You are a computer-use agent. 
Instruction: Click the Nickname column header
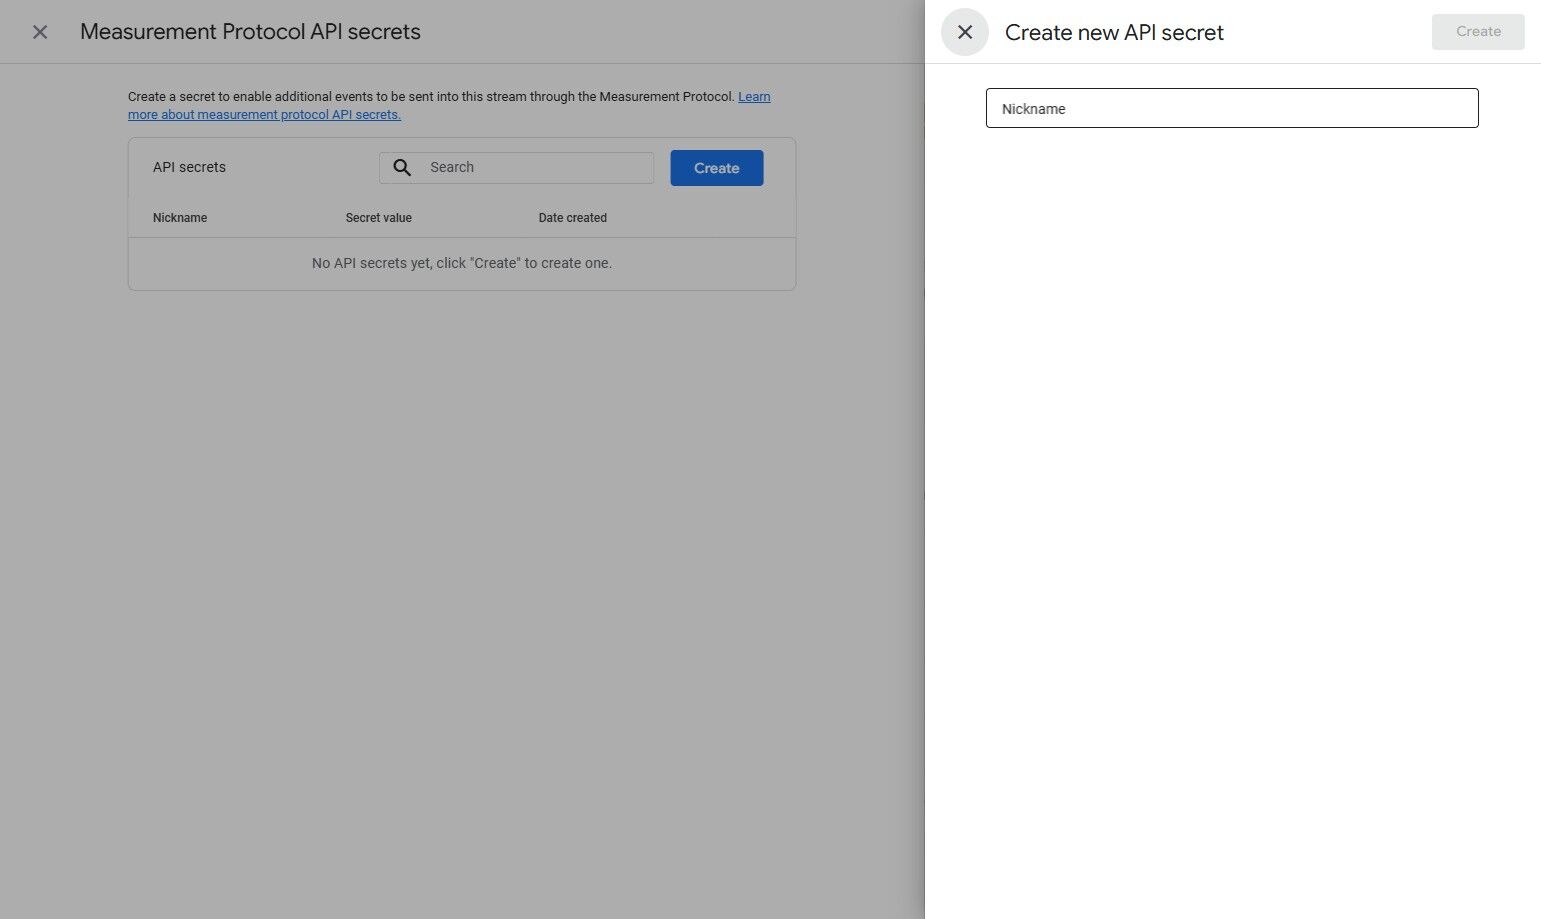pos(180,217)
